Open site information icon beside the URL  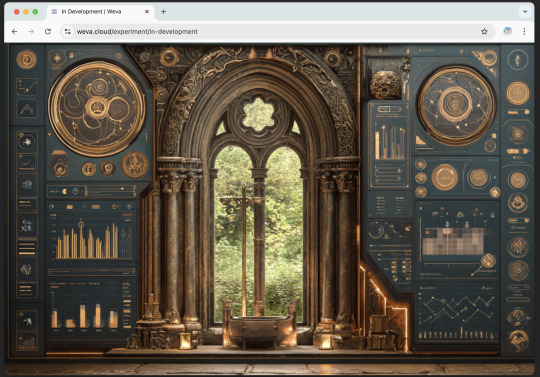coord(68,31)
